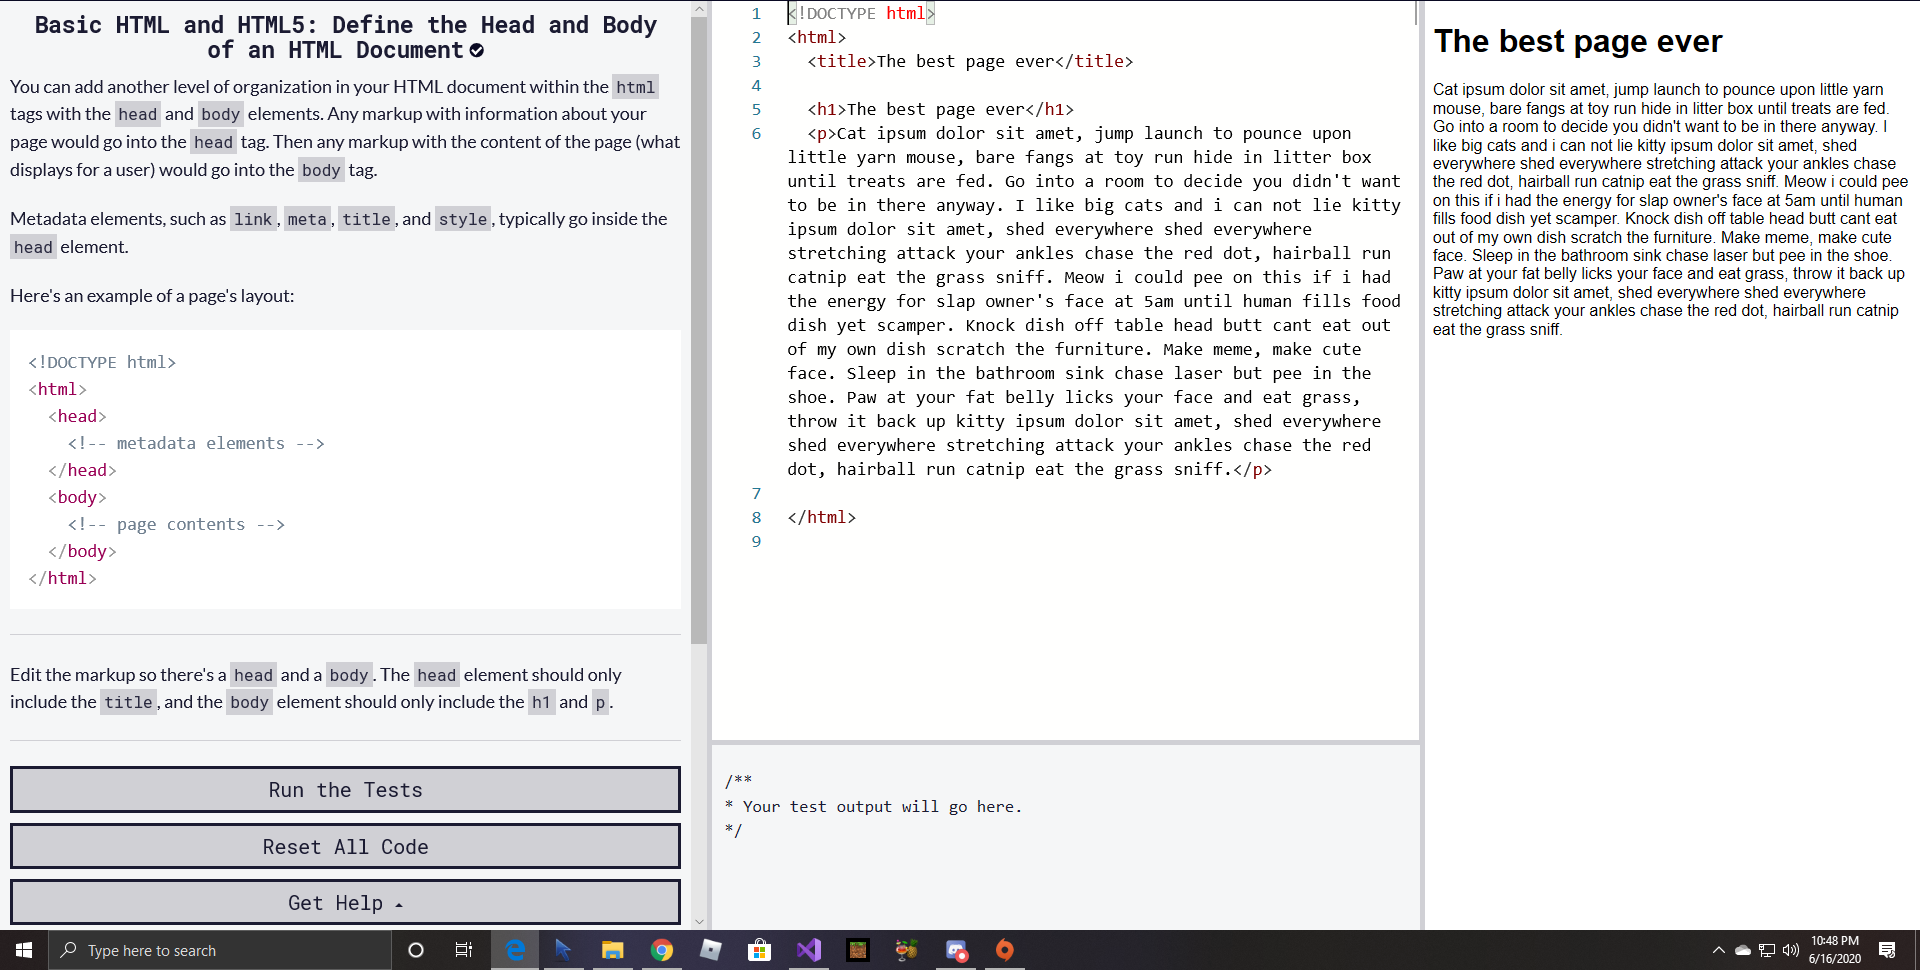Click the challenge completed checkmark icon

click(477, 51)
